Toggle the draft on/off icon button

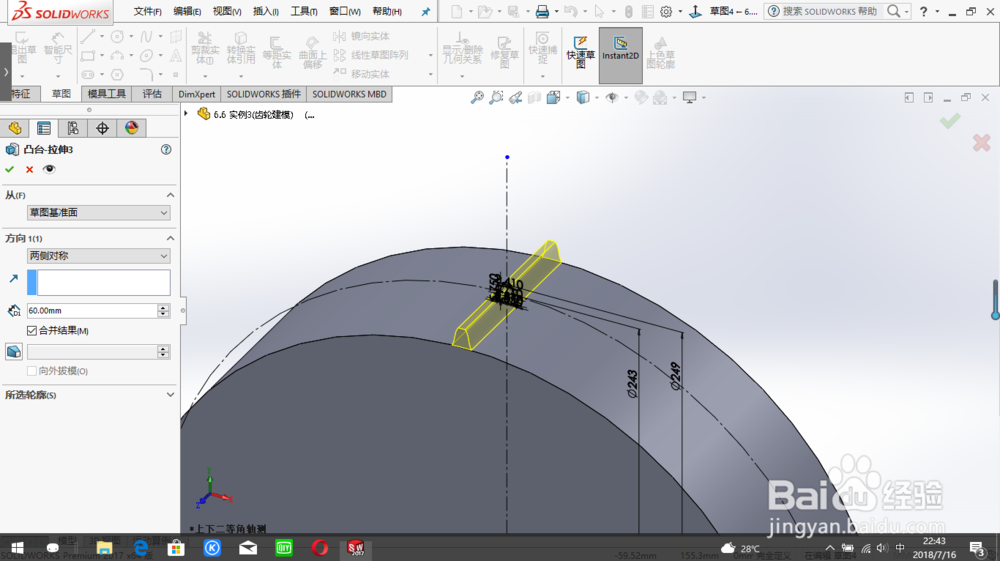pos(13,351)
